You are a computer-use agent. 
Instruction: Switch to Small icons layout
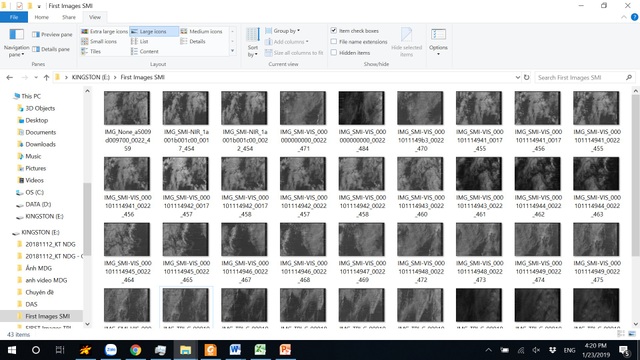click(x=99, y=42)
